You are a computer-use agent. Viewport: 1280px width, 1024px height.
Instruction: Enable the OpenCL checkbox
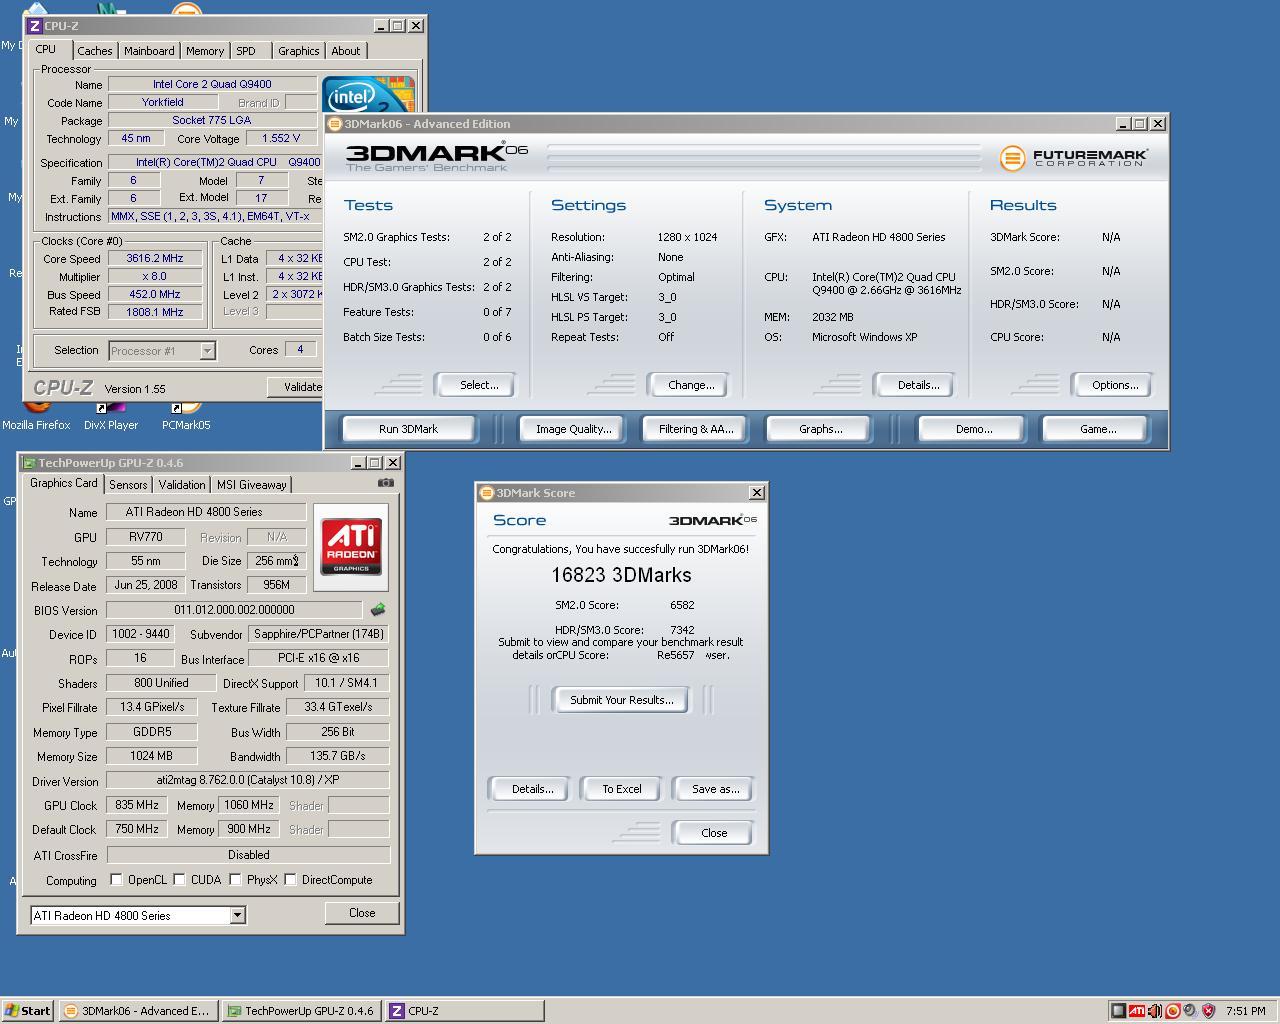(x=116, y=880)
